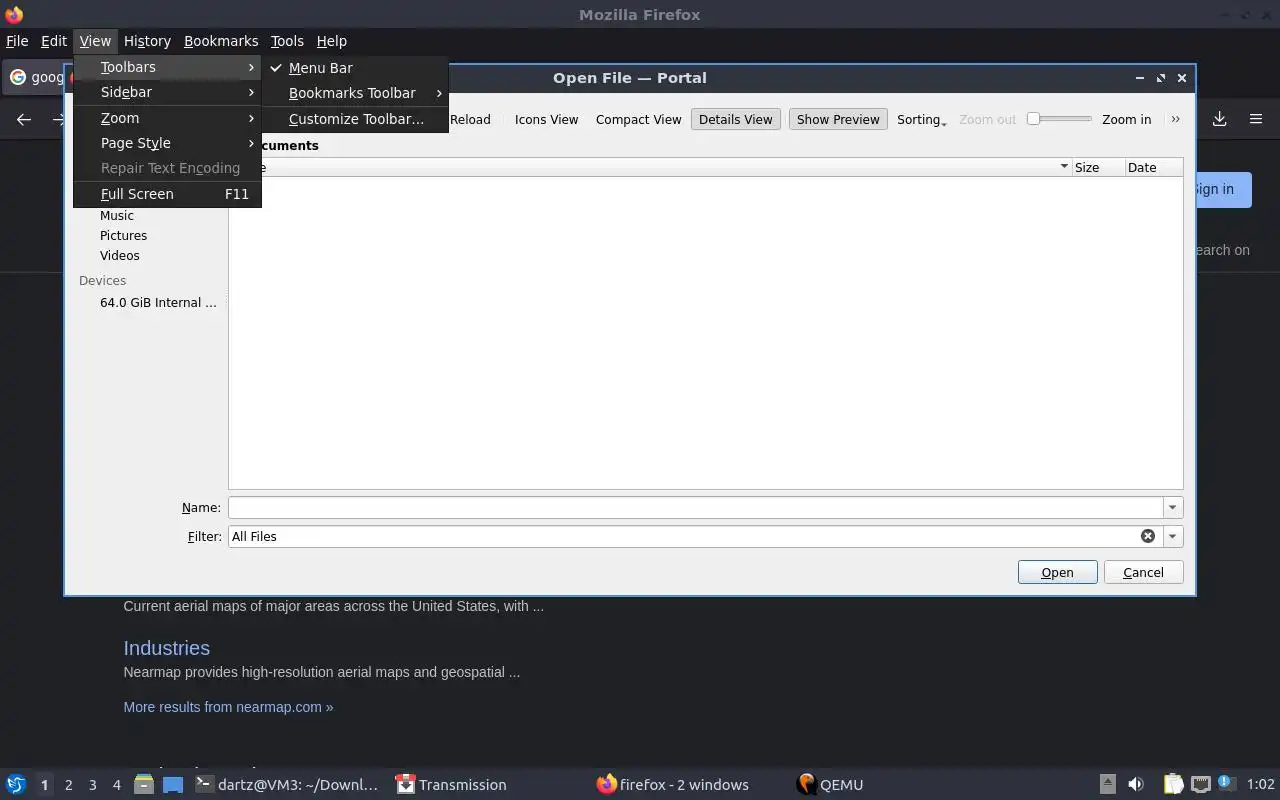Switch to virtual desktop 3 in the pager

[92, 785]
